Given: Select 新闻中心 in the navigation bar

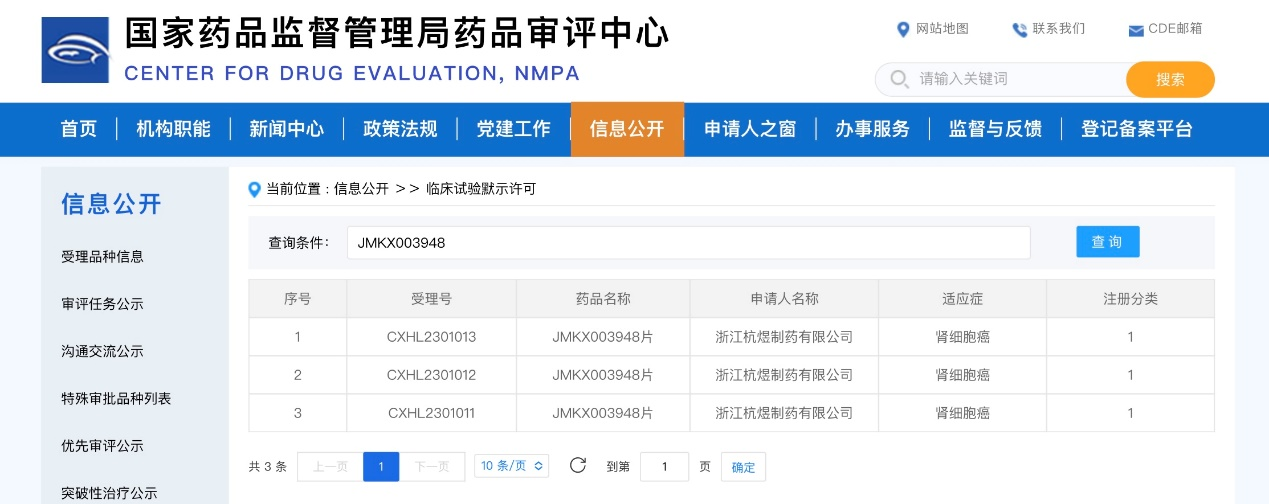Looking at the screenshot, I should tap(286, 129).
